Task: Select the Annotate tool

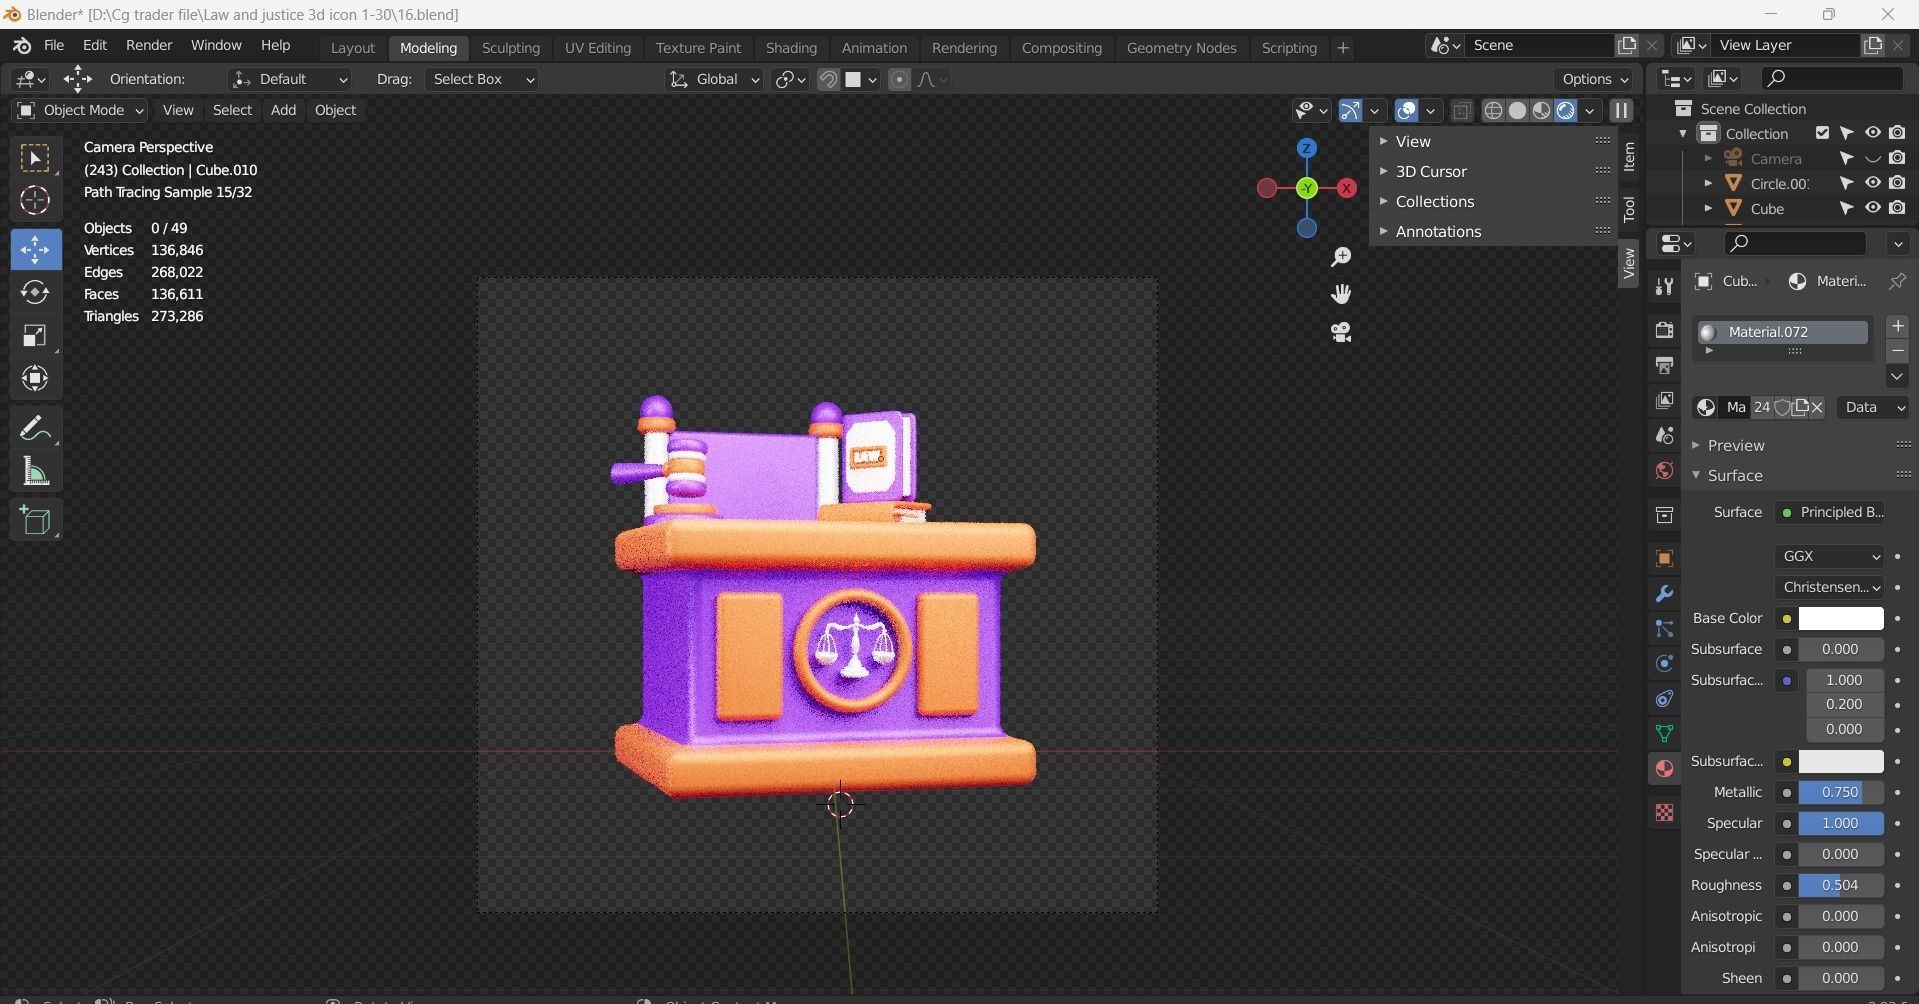Action: 35,428
